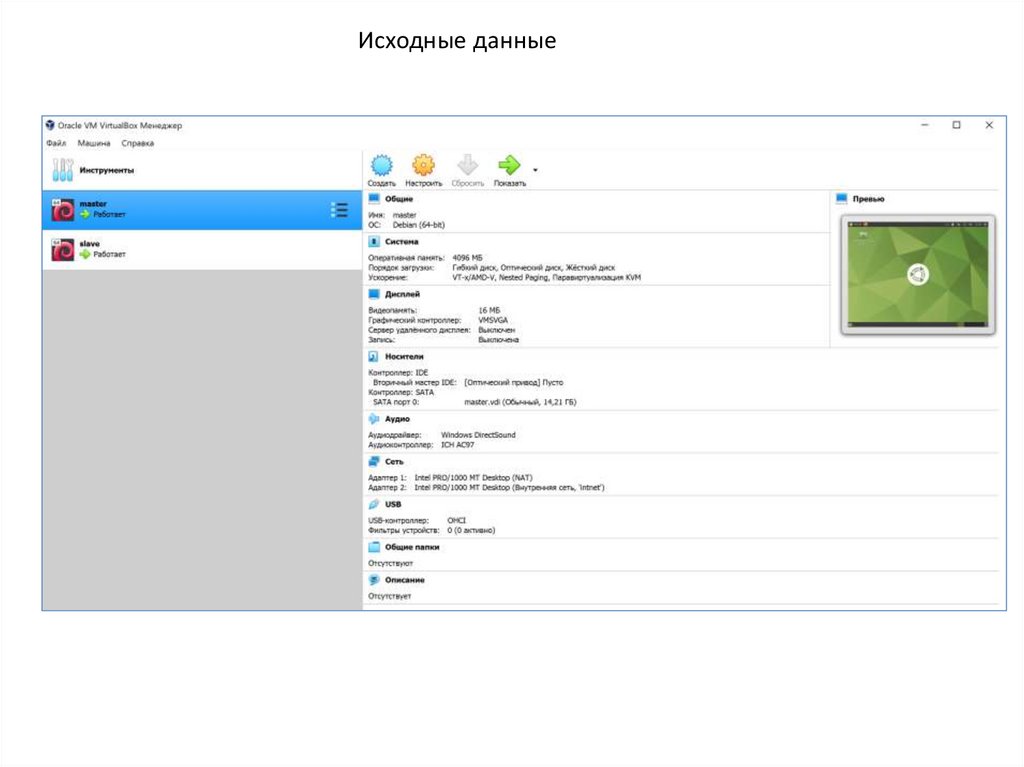
Task: Open the Файл menu
Action: coord(56,143)
